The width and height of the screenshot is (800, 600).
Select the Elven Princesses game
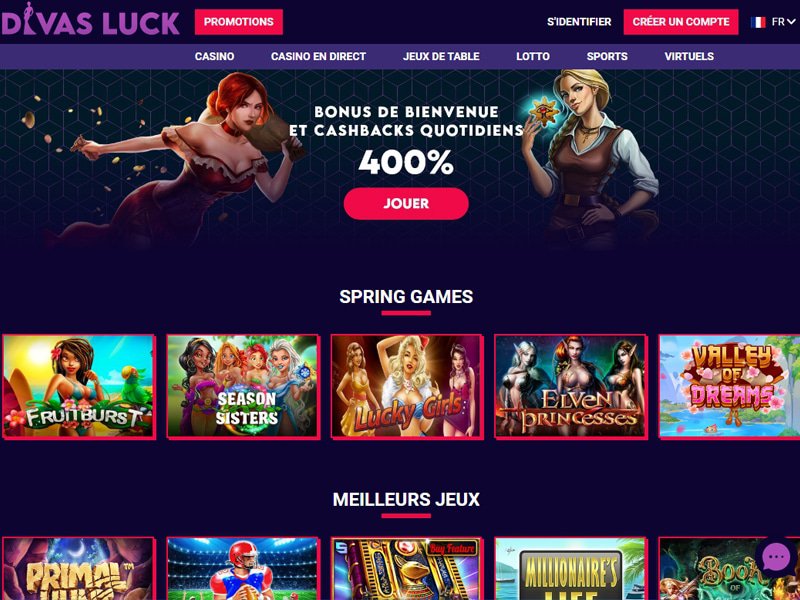[x=570, y=386]
